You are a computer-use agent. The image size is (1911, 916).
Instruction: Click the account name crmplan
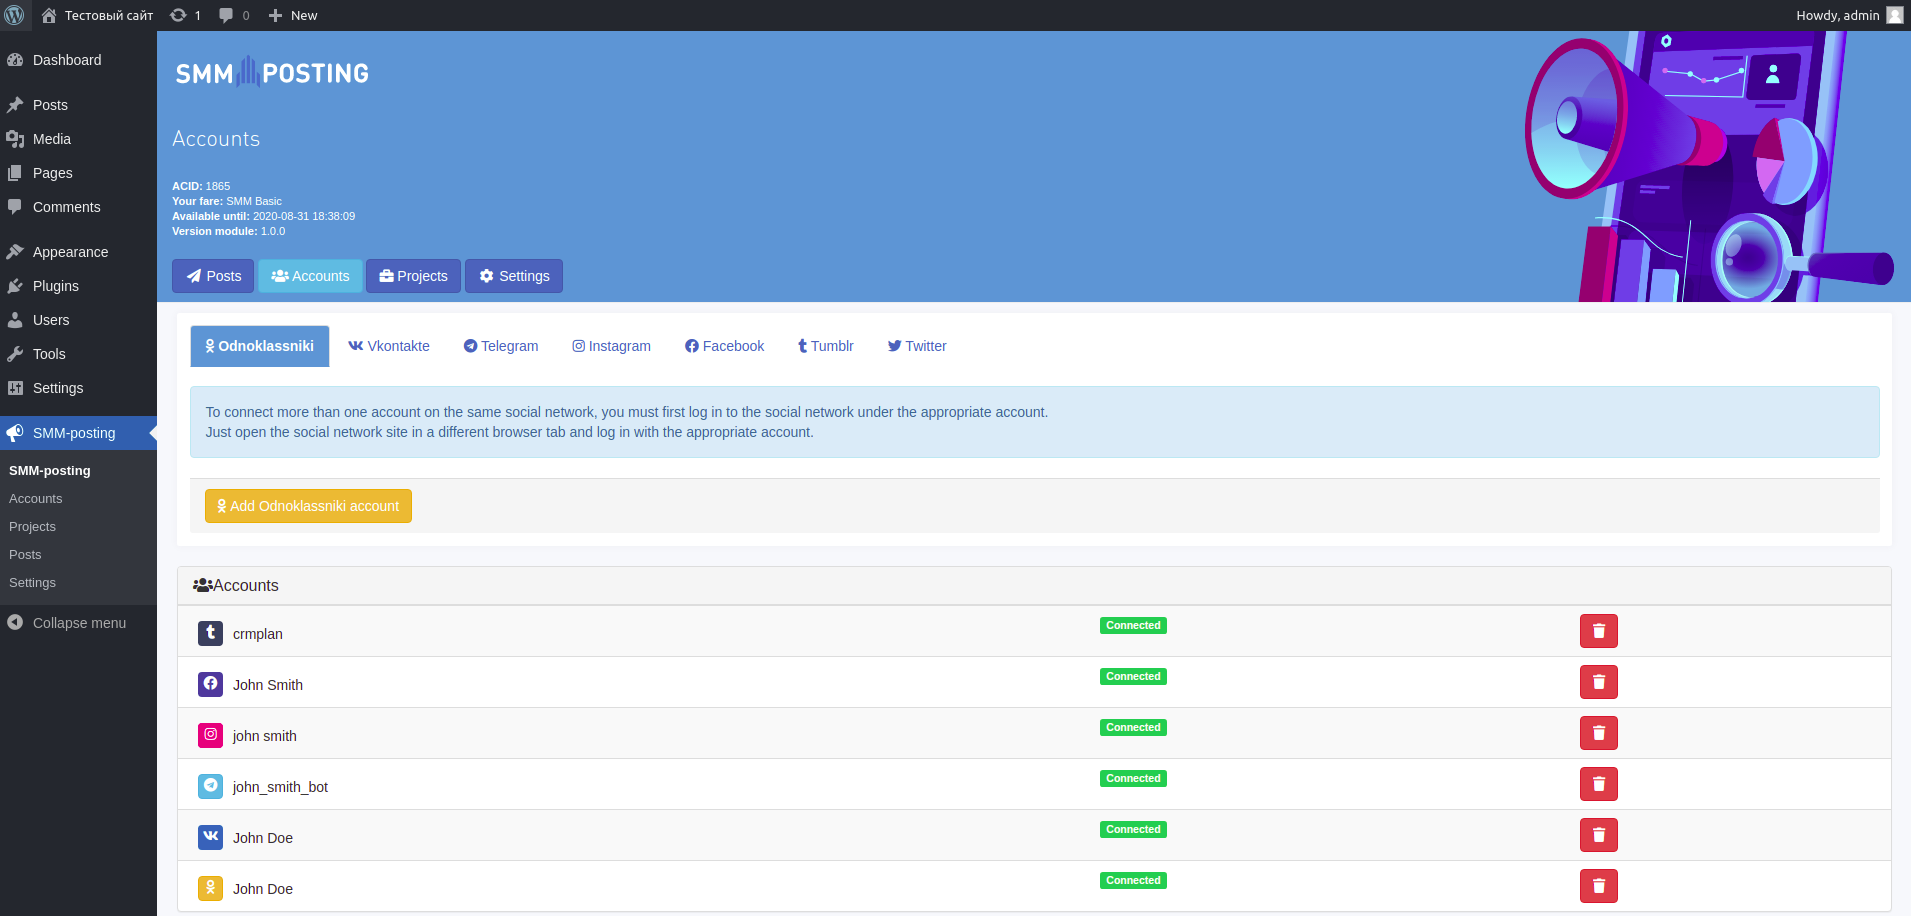258,634
